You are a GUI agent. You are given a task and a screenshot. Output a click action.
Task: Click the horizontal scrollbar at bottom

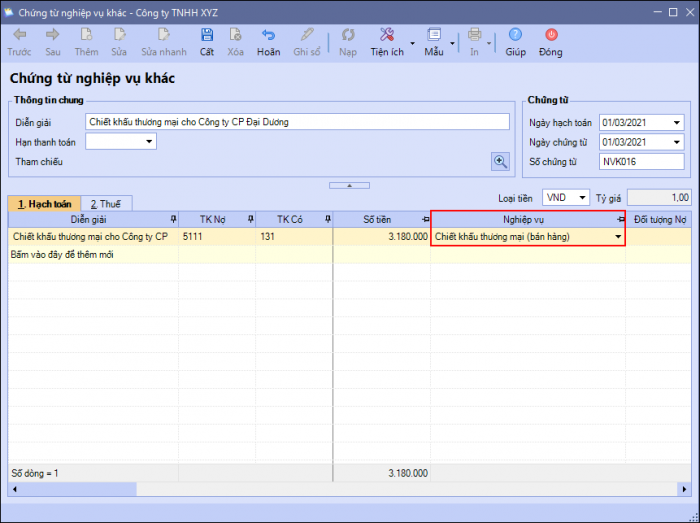340,490
